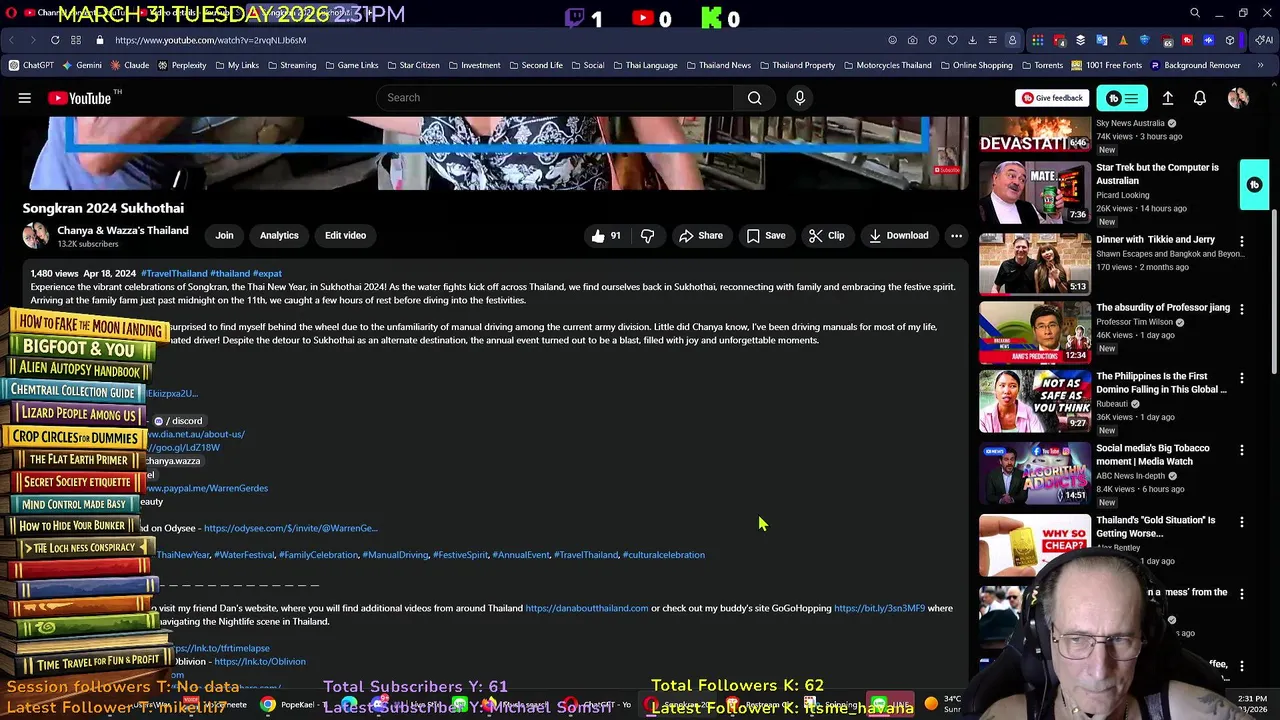Click the browser top-right search magnifier
Image resolution: width=1280 pixels, height=720 pixels.
pos(1195,13)
